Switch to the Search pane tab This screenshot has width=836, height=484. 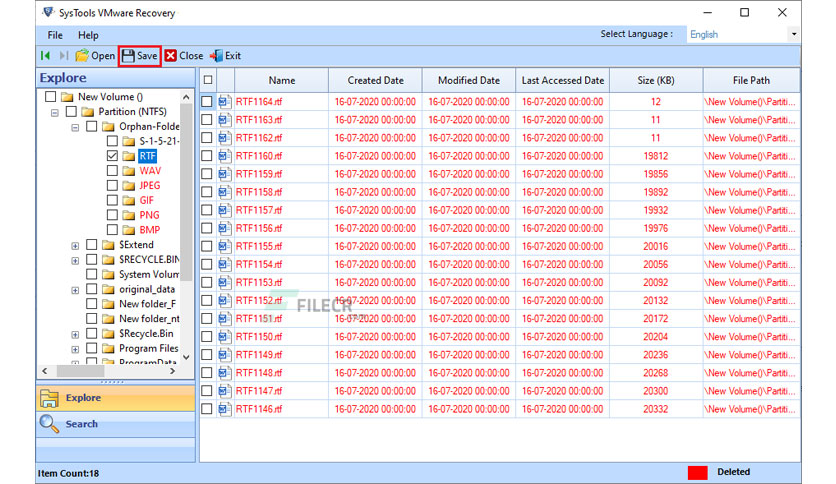point(116,424)
